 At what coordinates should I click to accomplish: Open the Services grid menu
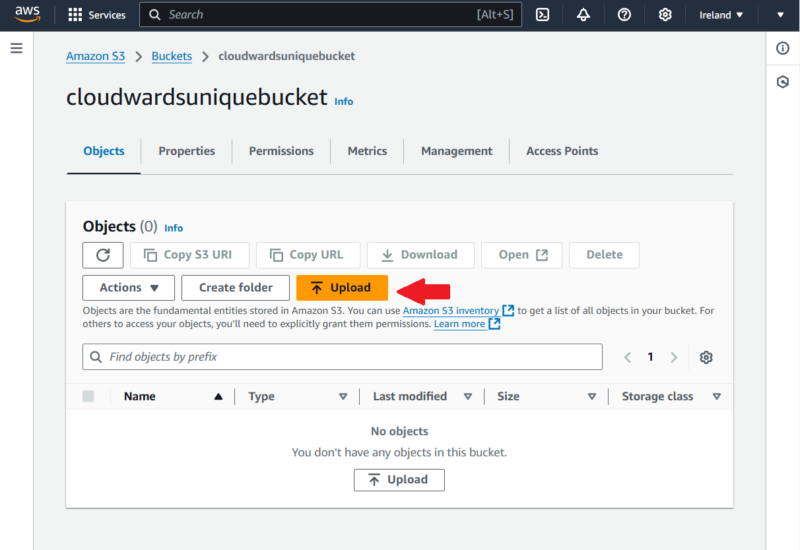click(96, 15)
